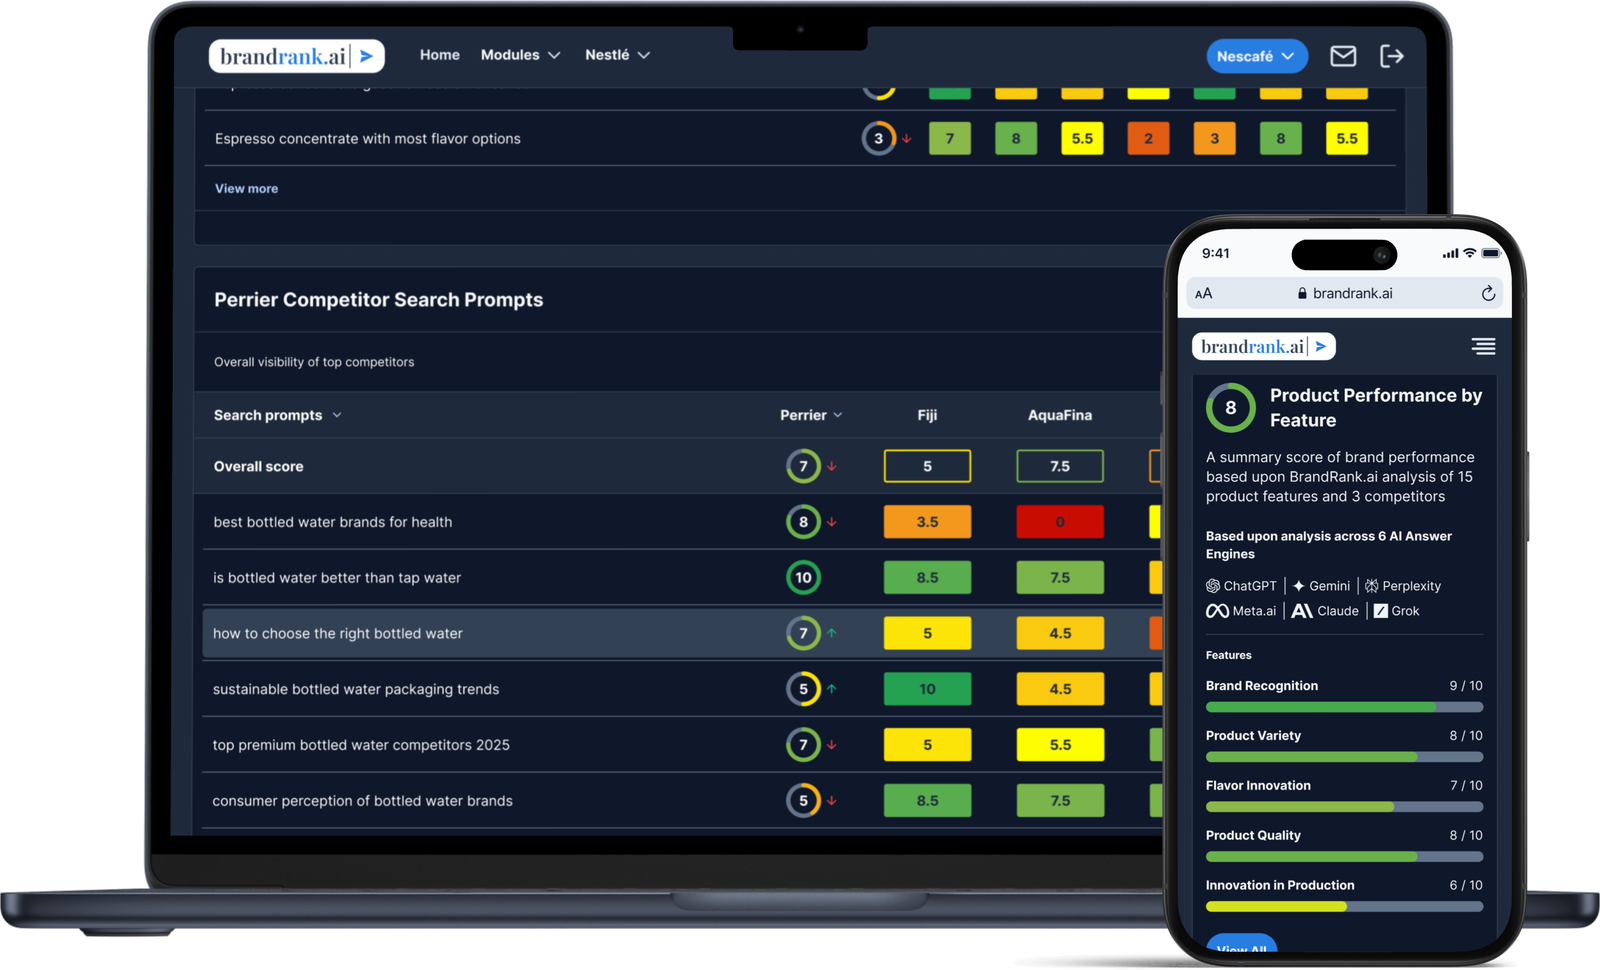Click the logout arrow icon
This screenshot has width=1600, height=970.
[x=1392, y=56]
